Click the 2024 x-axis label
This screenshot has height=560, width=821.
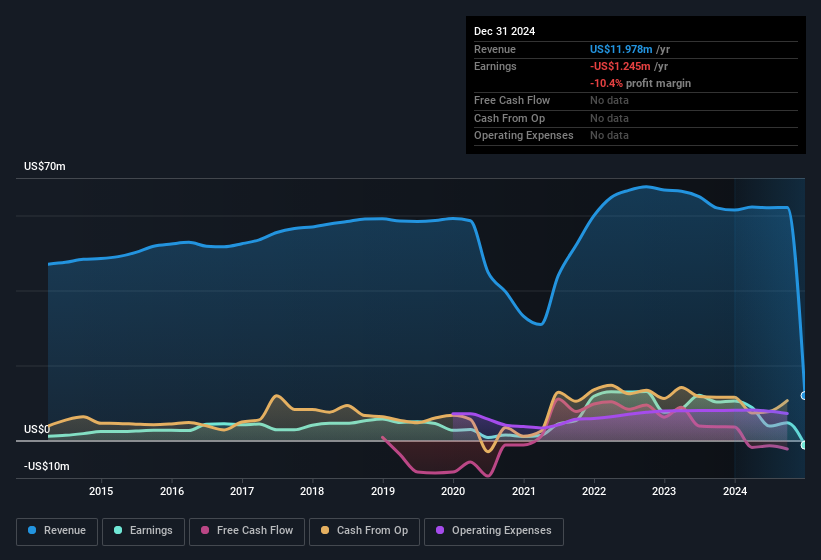click(x=735, y=491)
